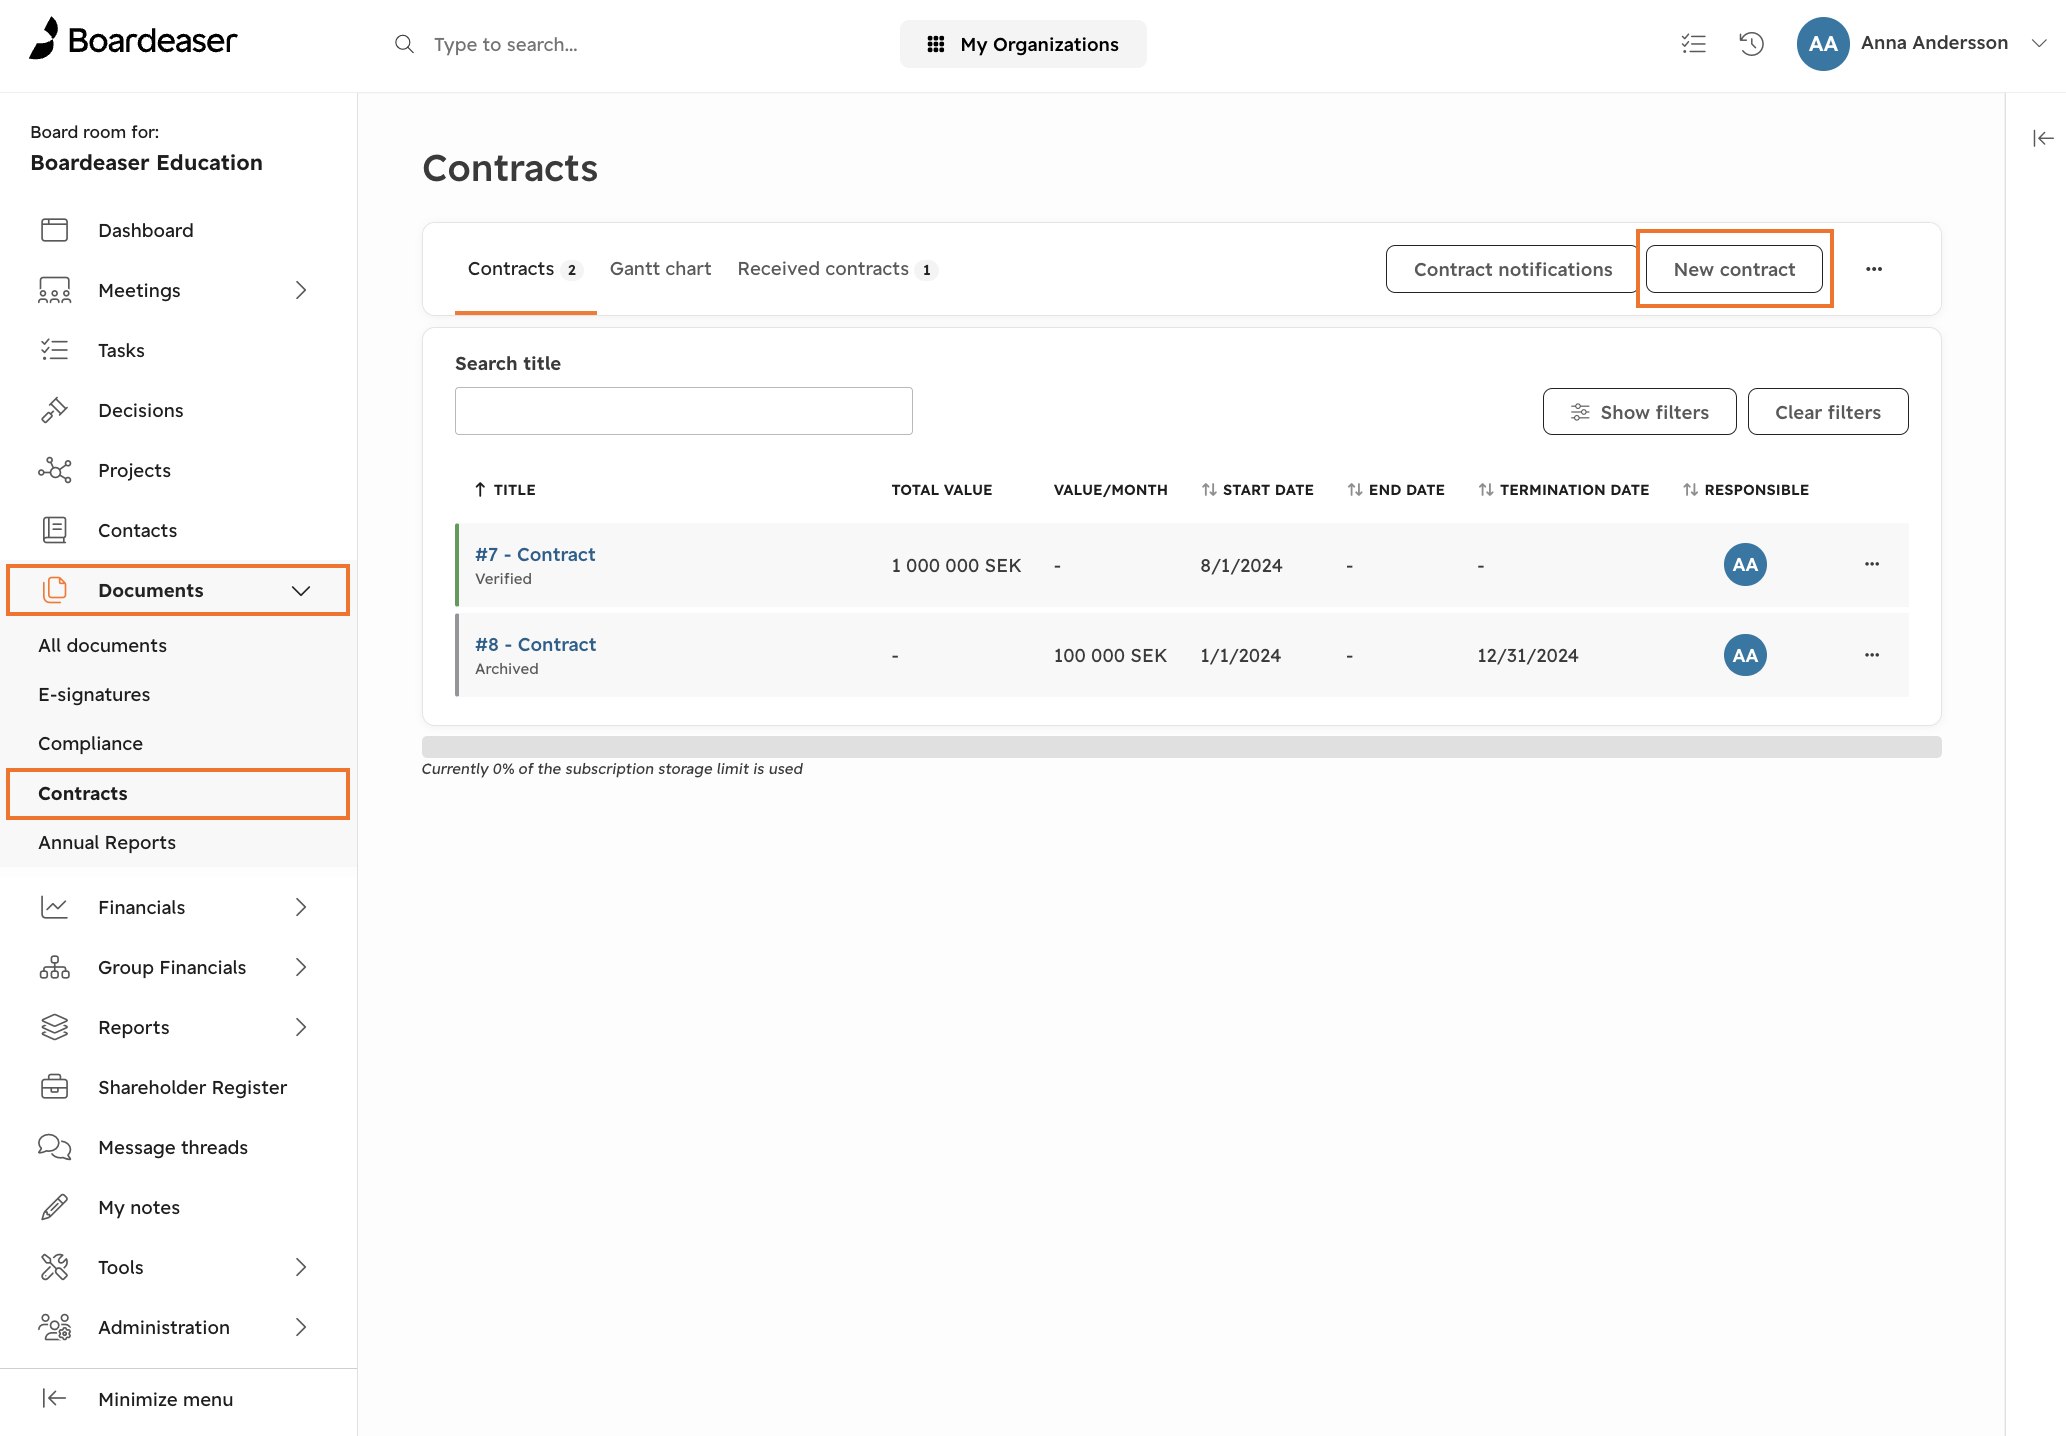Open Compliance in sidebar
The width and height of the screenshot is (2066, 1436).
pyautogui.click(x=90, y=743)
